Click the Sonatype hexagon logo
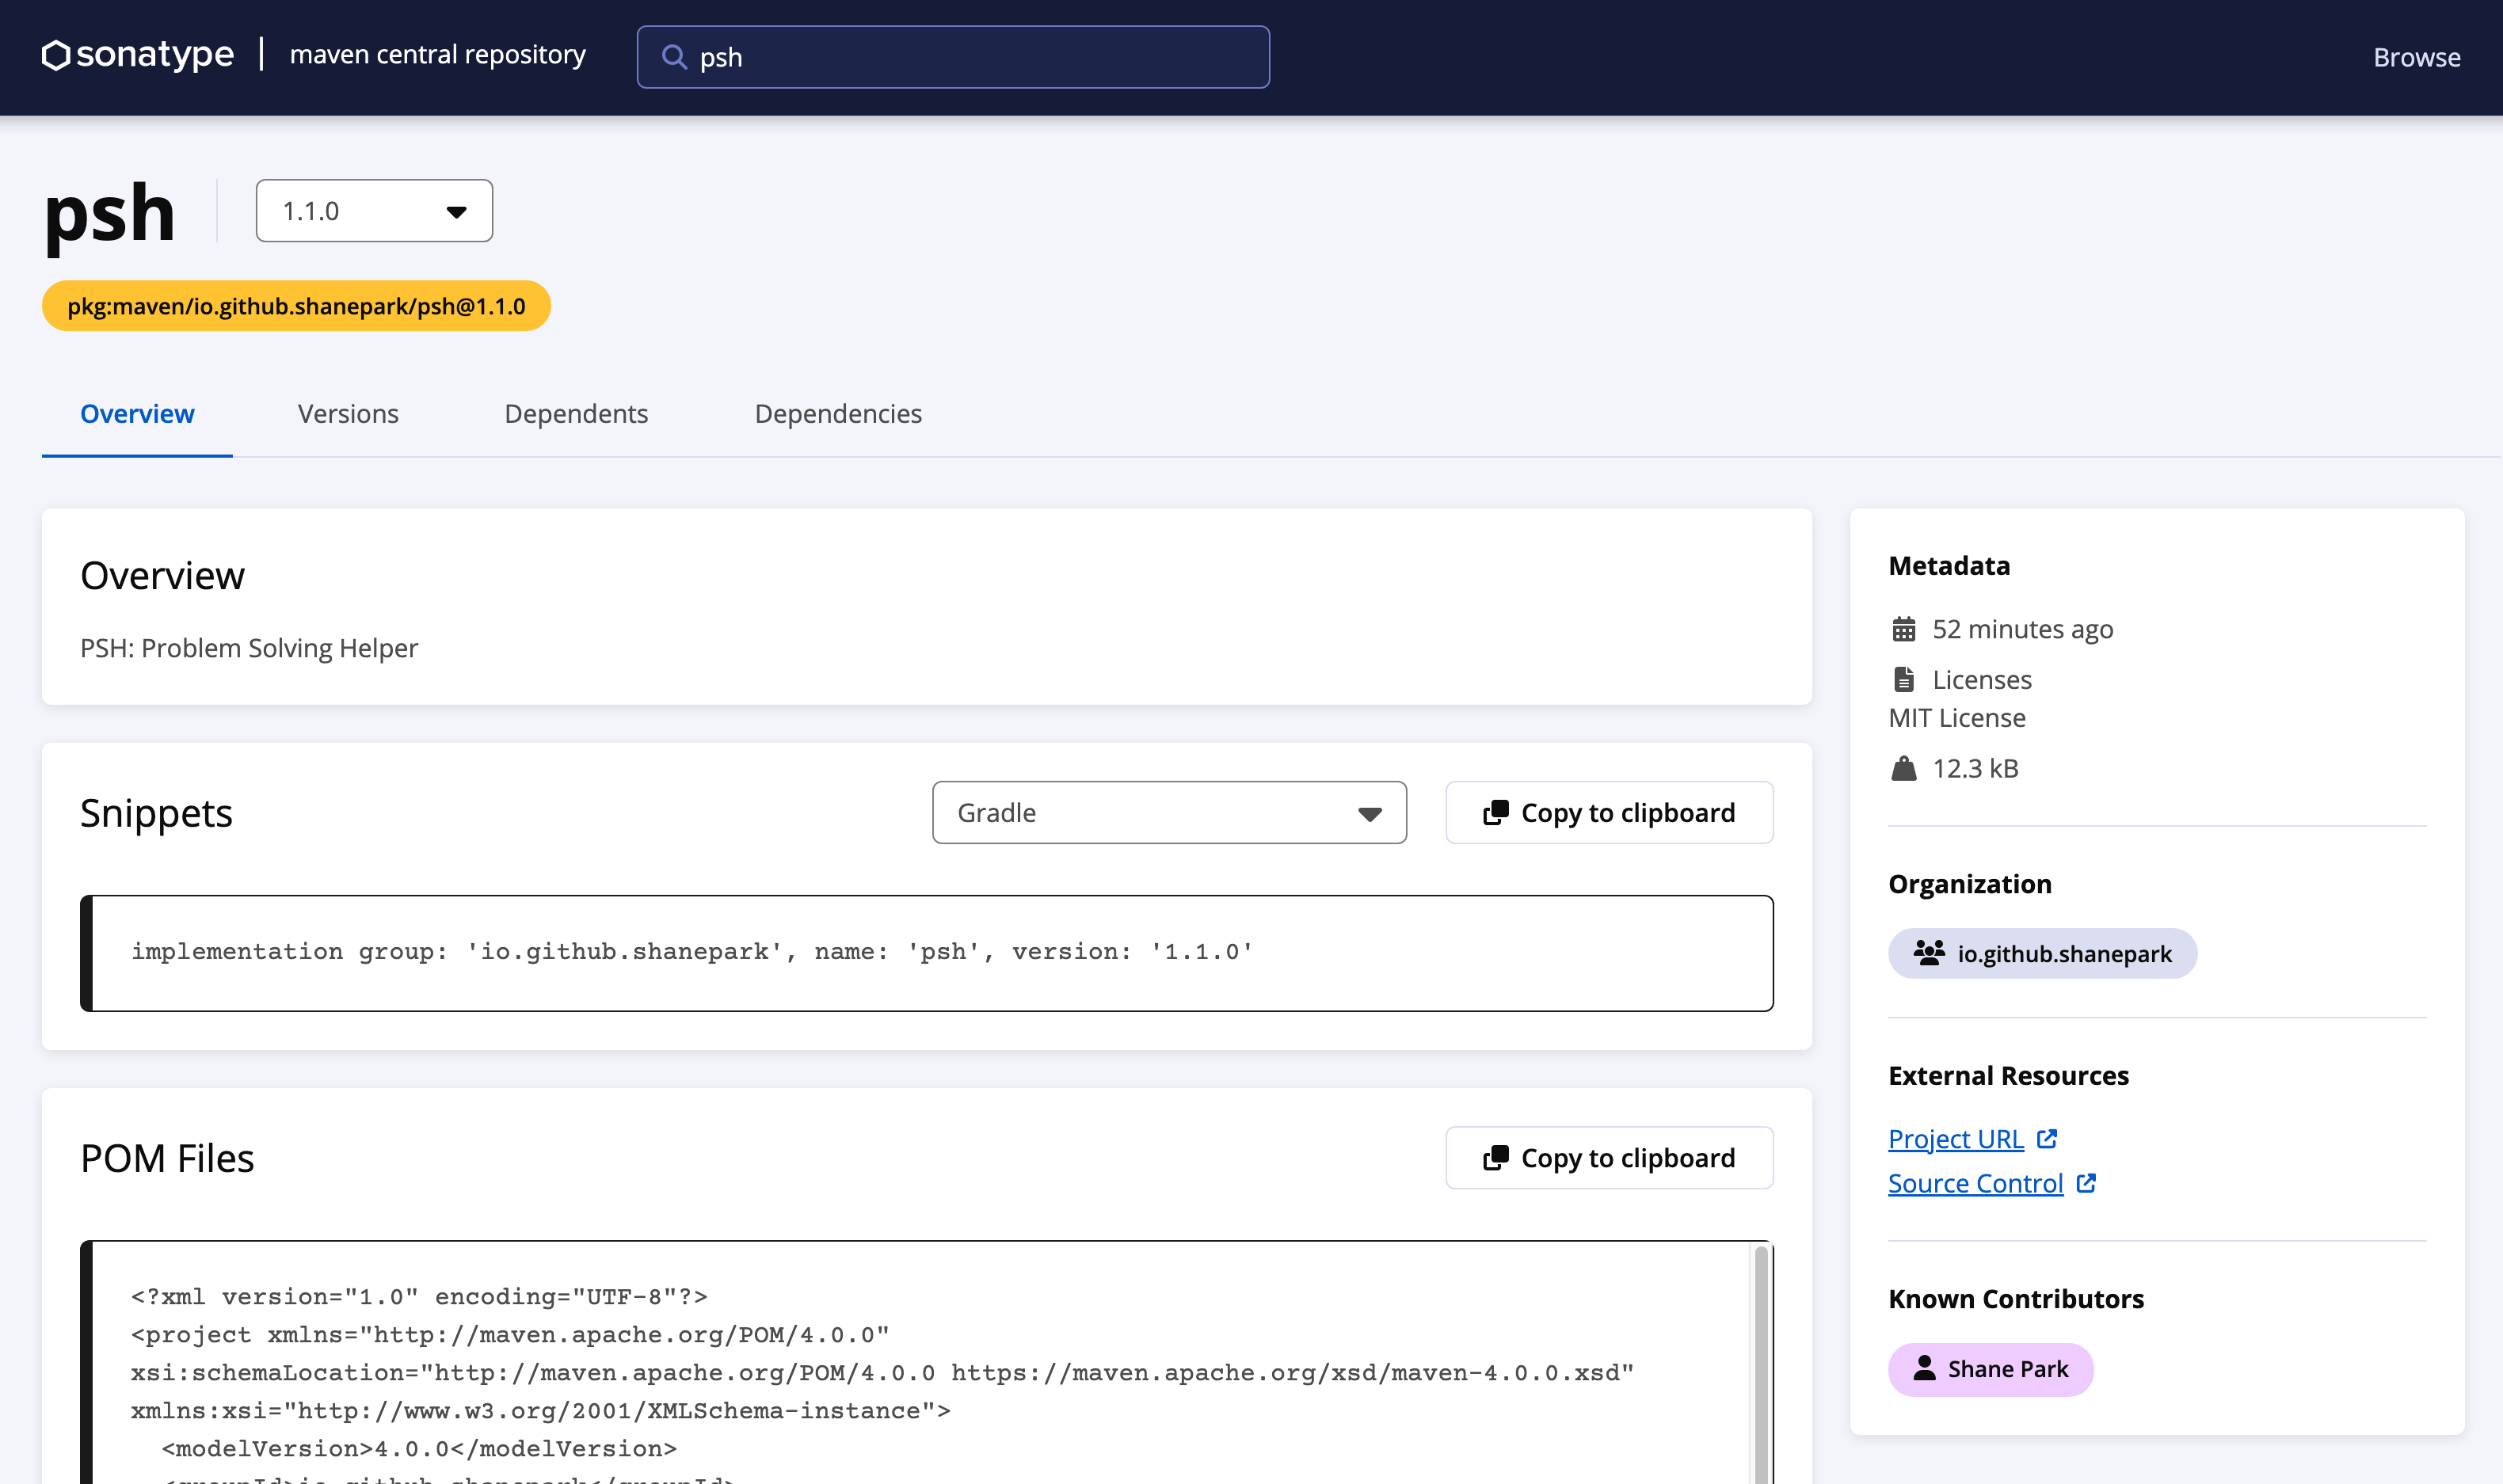Viewport: 2503px width, 1484px height. coord(56,55)
